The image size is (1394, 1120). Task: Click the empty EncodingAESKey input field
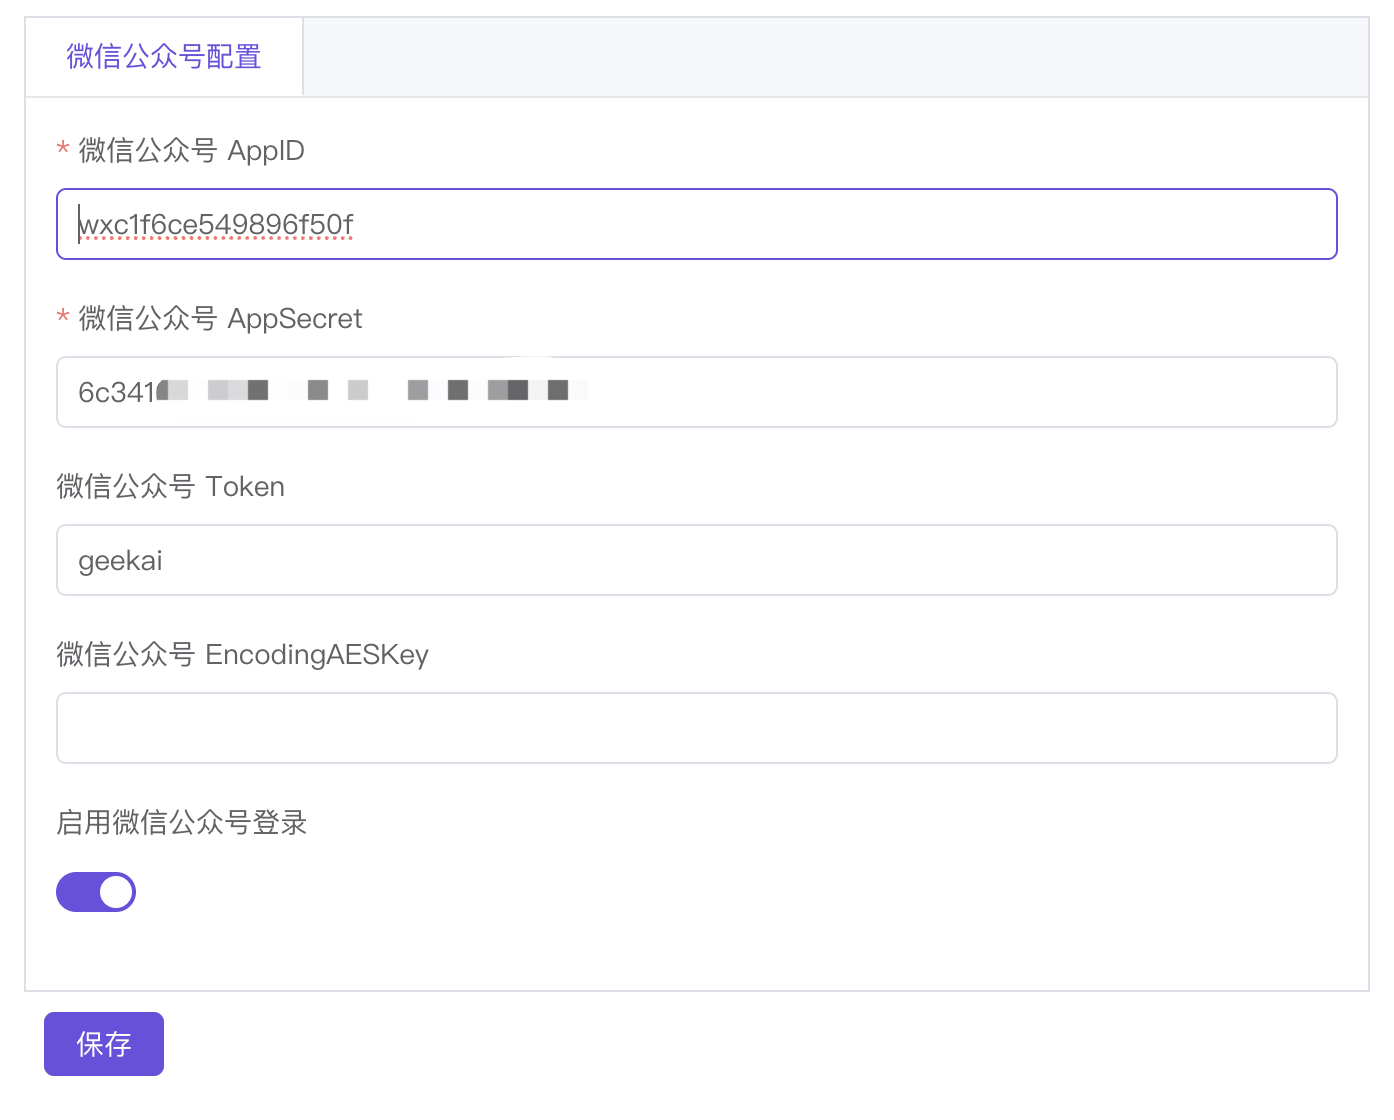click(697, 728)
